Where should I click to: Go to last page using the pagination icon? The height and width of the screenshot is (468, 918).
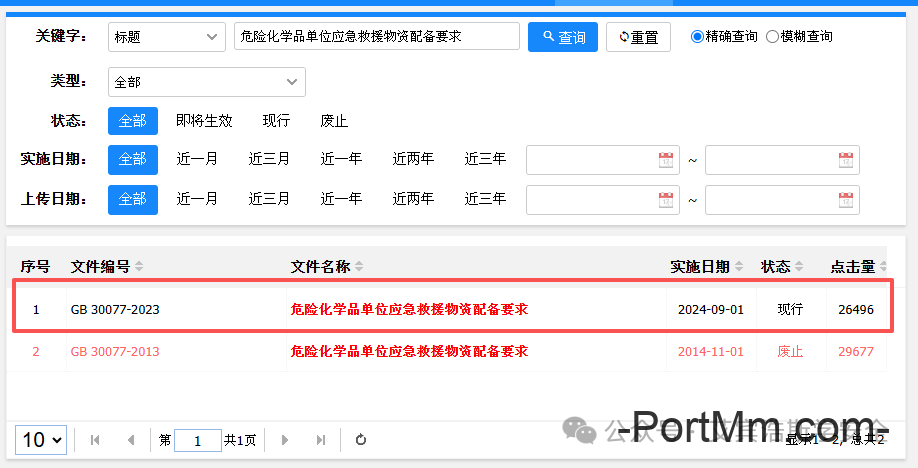tap(321, 440)
